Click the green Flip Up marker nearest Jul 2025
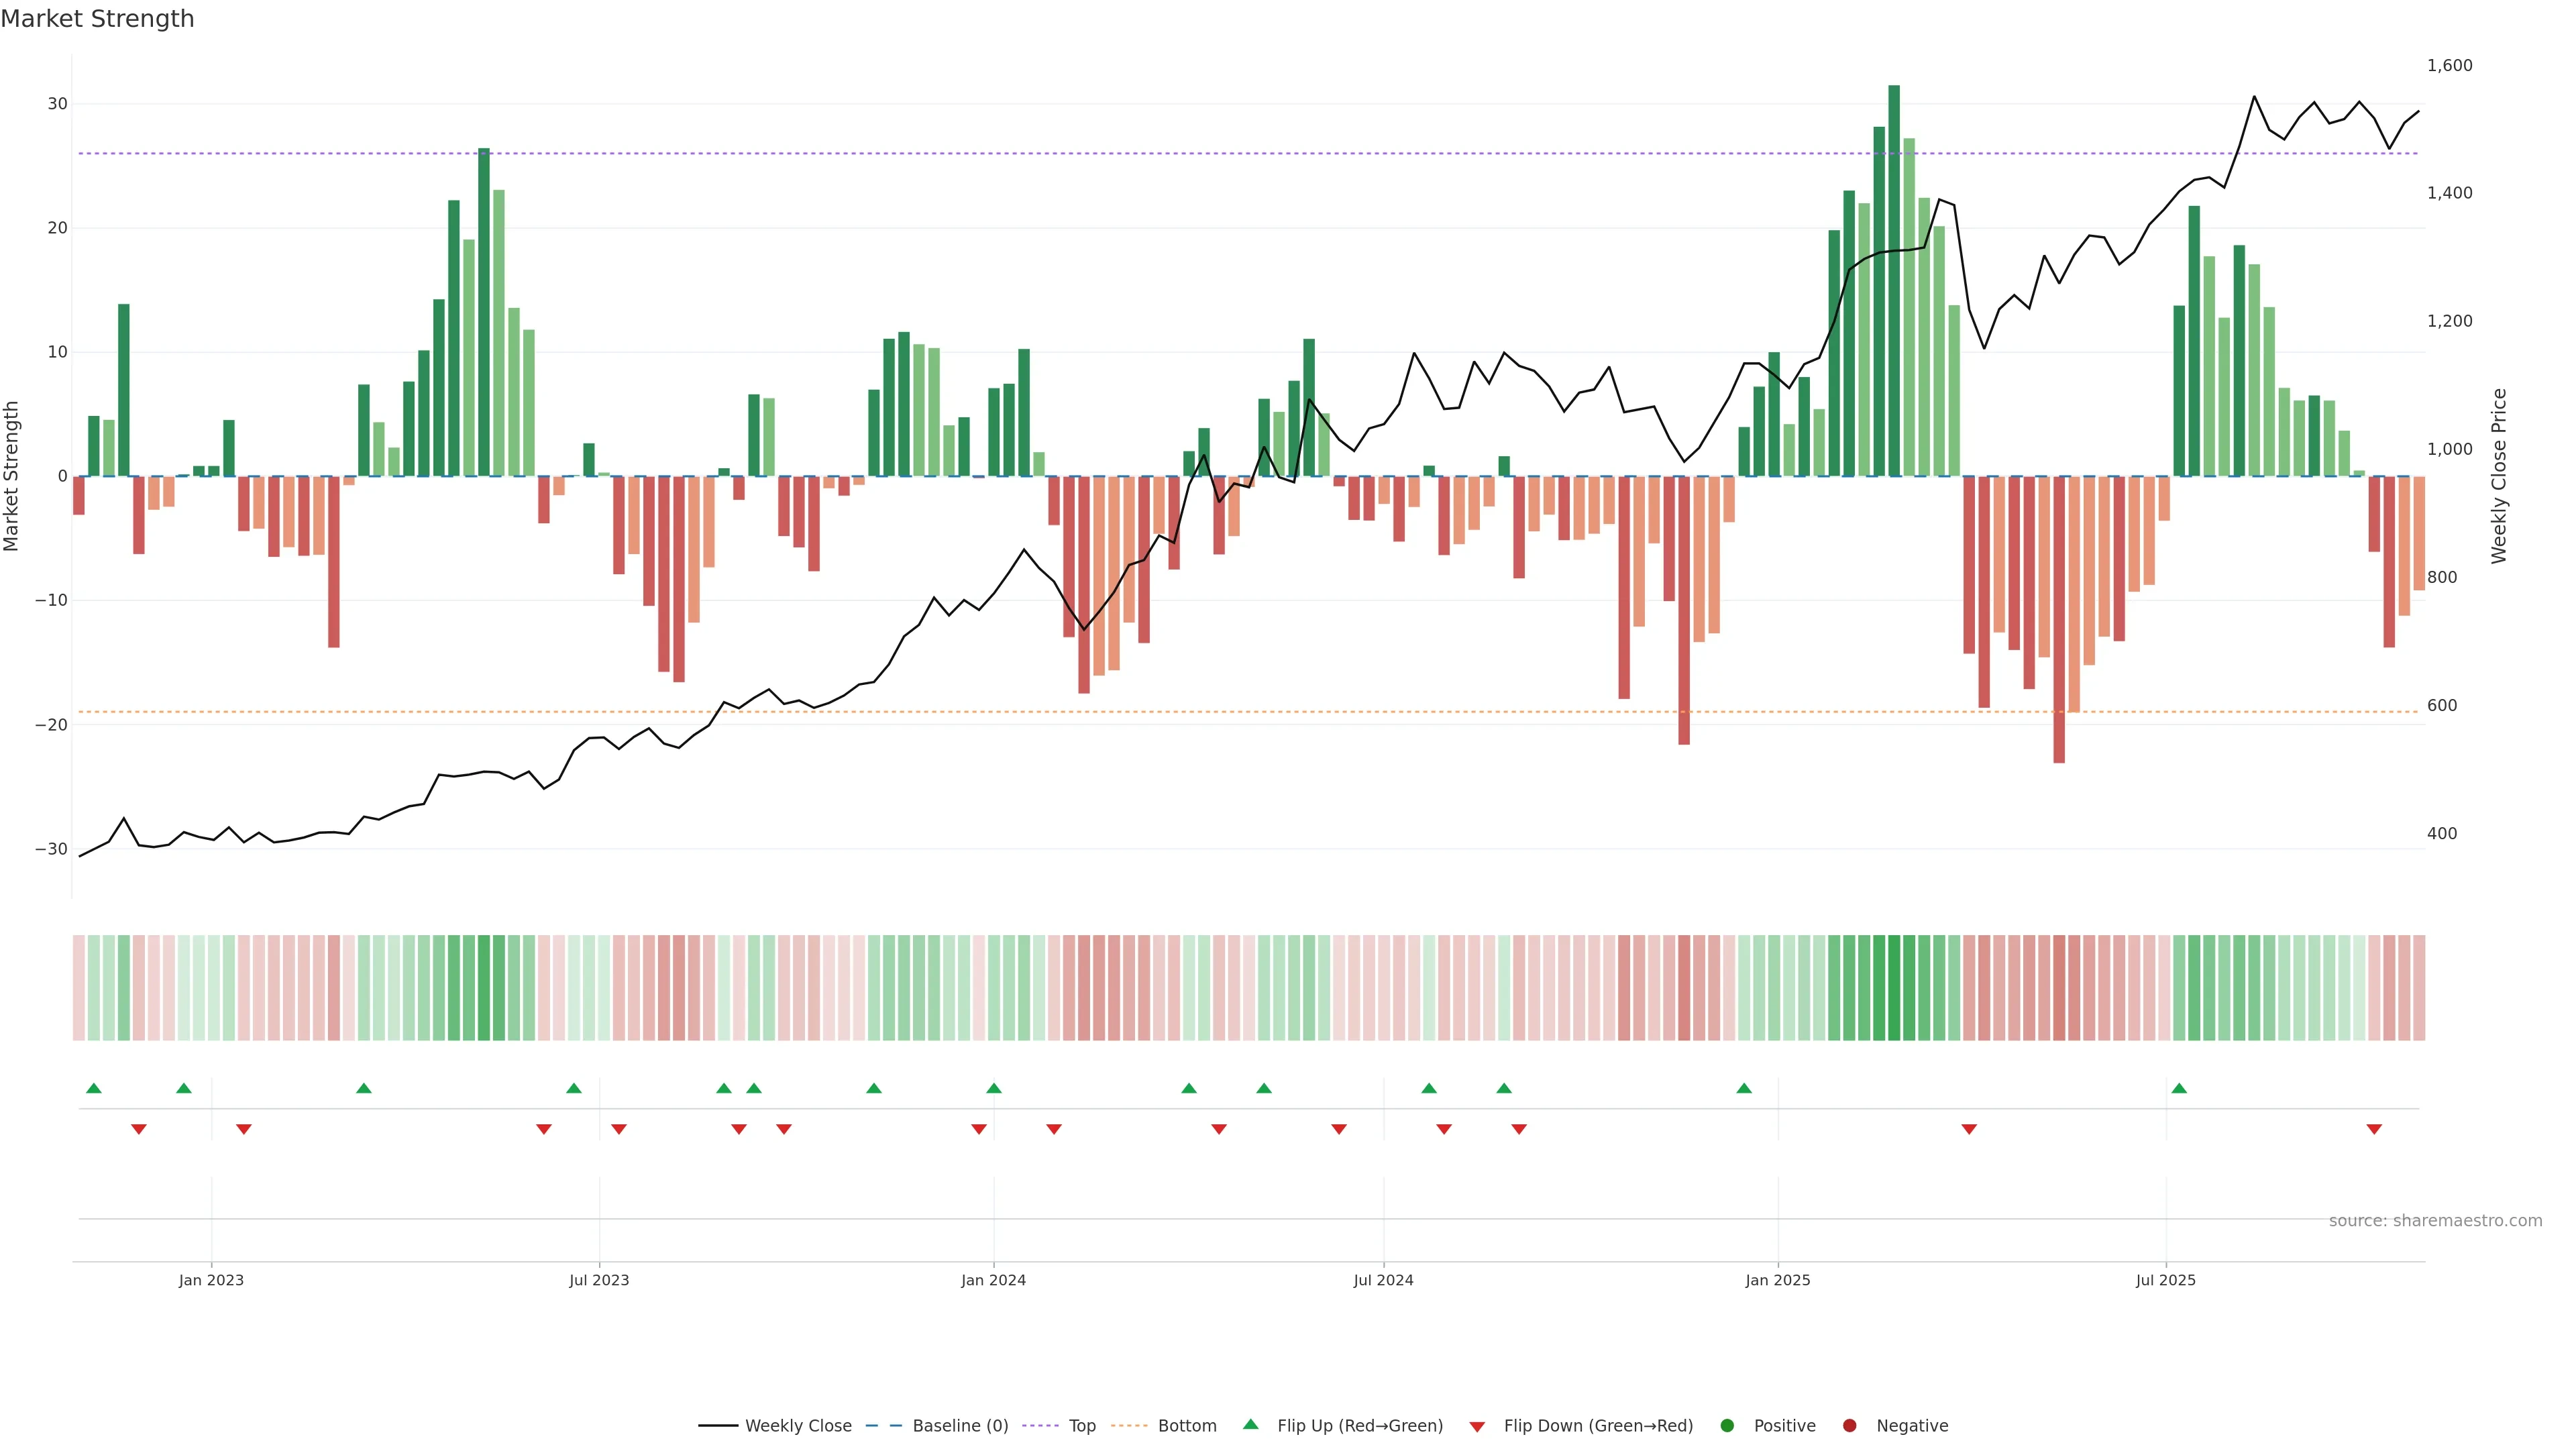 2179,1088
